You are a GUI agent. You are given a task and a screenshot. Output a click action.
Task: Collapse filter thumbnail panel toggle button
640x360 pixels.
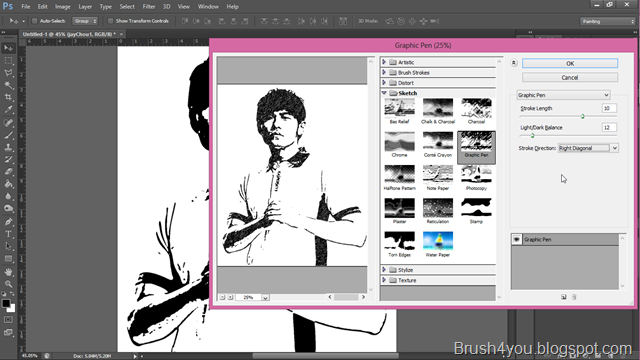pyautogui.click(x=514, y=63)
